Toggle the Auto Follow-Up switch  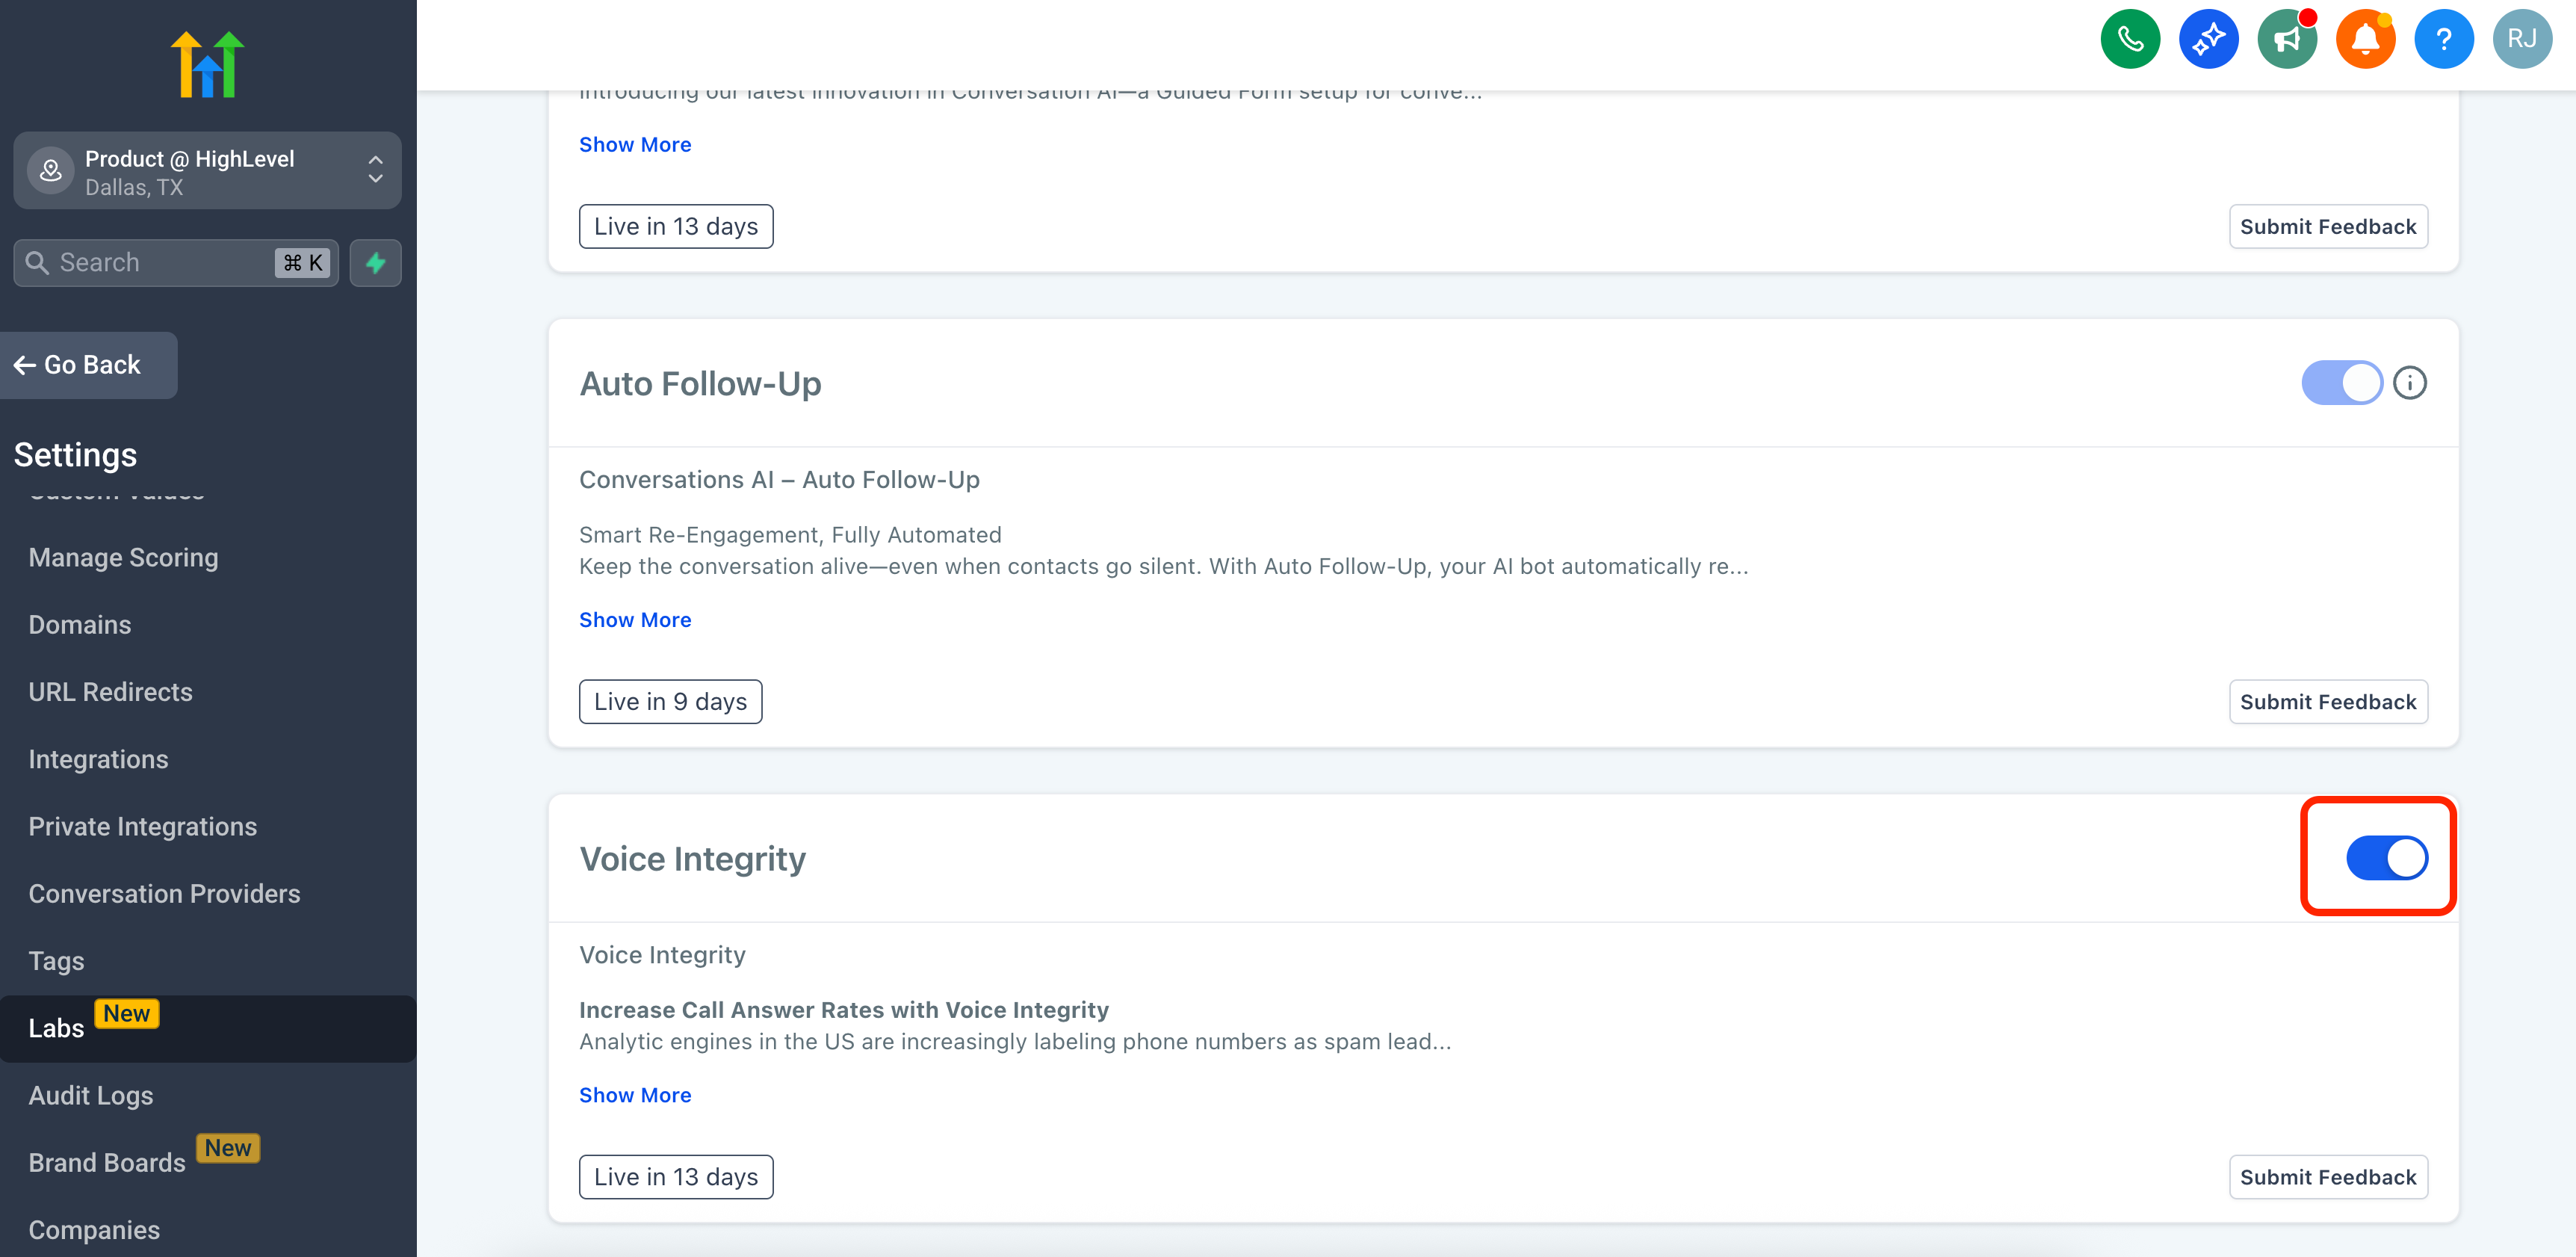coord(2342,383)
